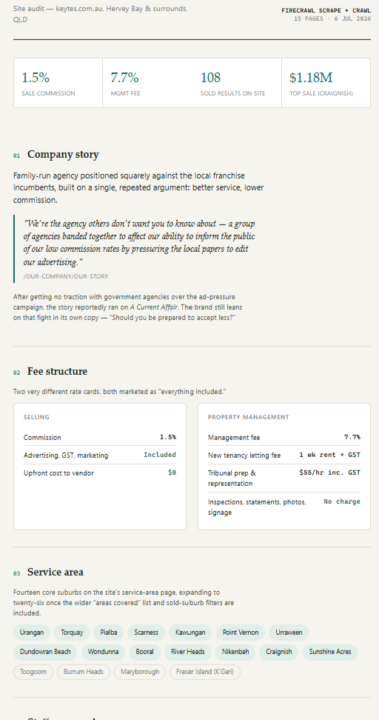Click the $1.18M top sale card
Image resolution: width=379 pixels, height=720 pixels.
(326, 83)
